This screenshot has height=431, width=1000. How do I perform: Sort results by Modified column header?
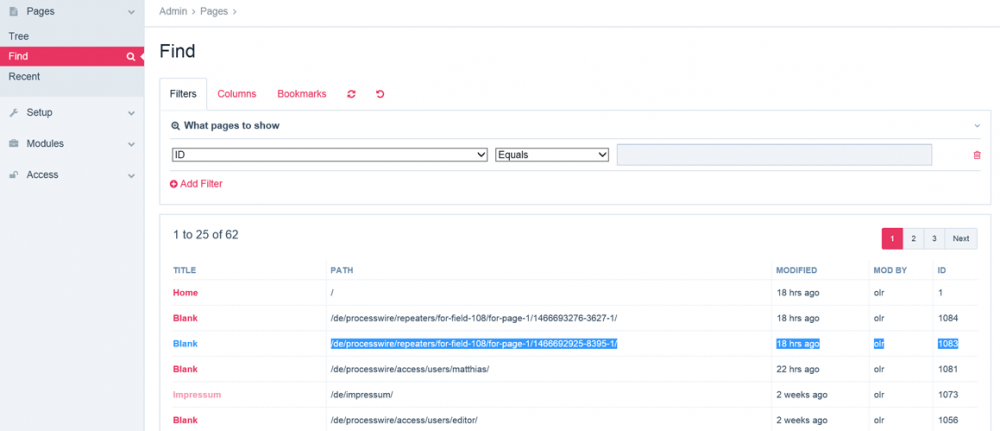tap(796, 270)
